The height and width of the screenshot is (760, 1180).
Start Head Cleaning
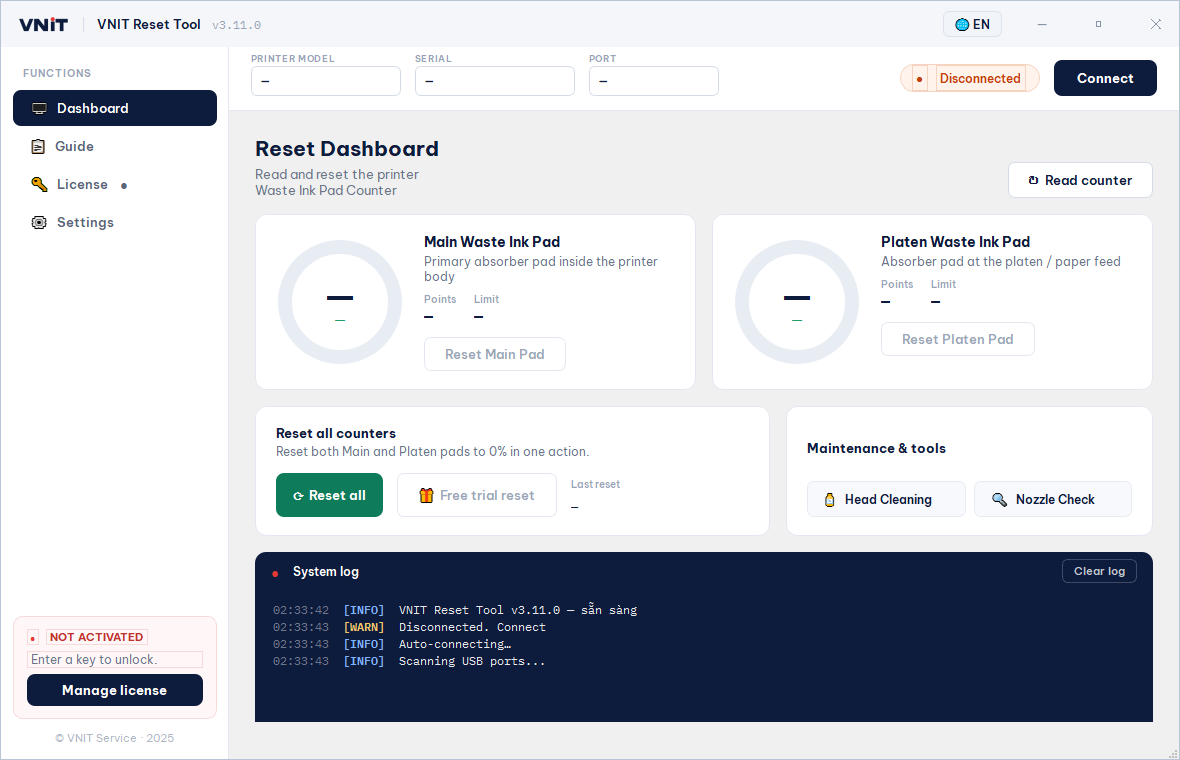[x=886, y=500]
